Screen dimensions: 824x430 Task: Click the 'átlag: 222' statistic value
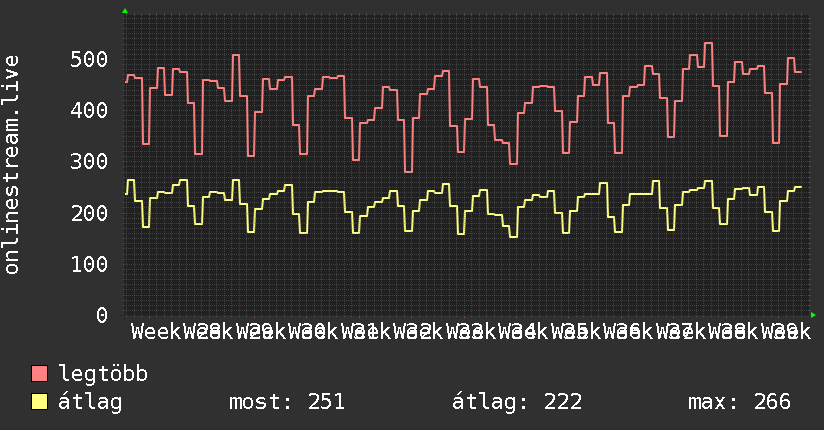[x=517, y=403]
